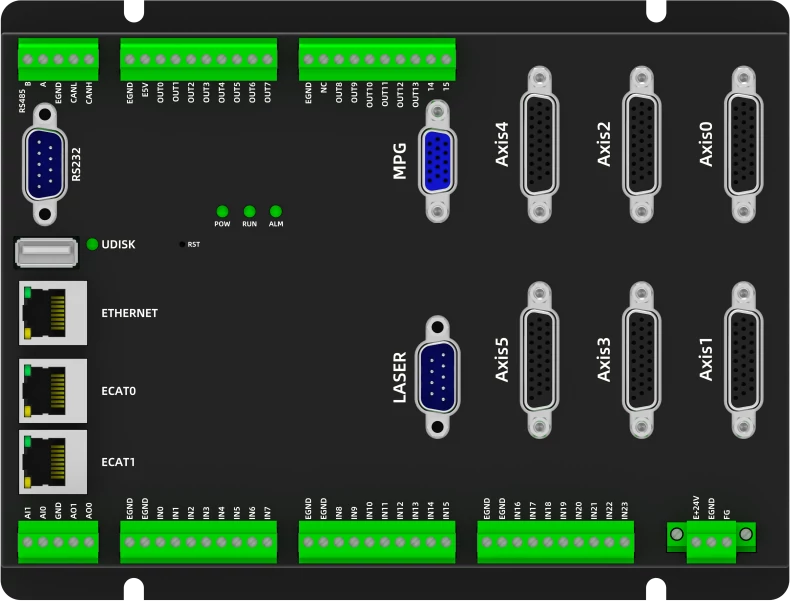This screenshot has height=601, width=790.
Task: Click the "LASER" label text
Action: [x=400, y=377]
